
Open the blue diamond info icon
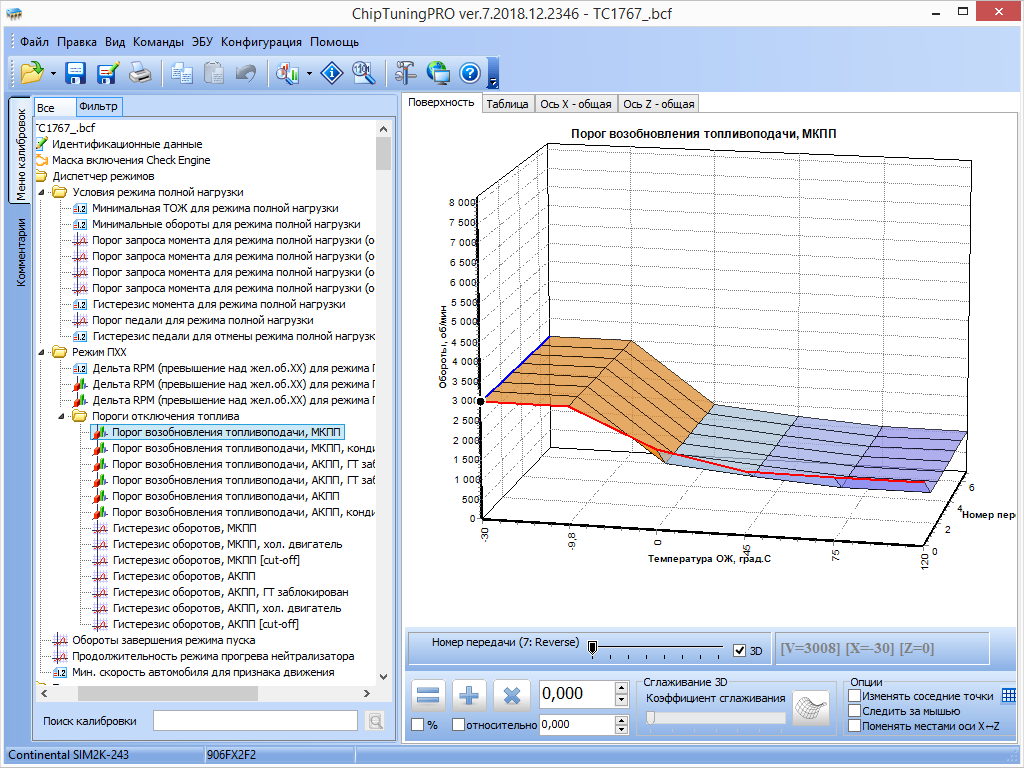[332, 72]
